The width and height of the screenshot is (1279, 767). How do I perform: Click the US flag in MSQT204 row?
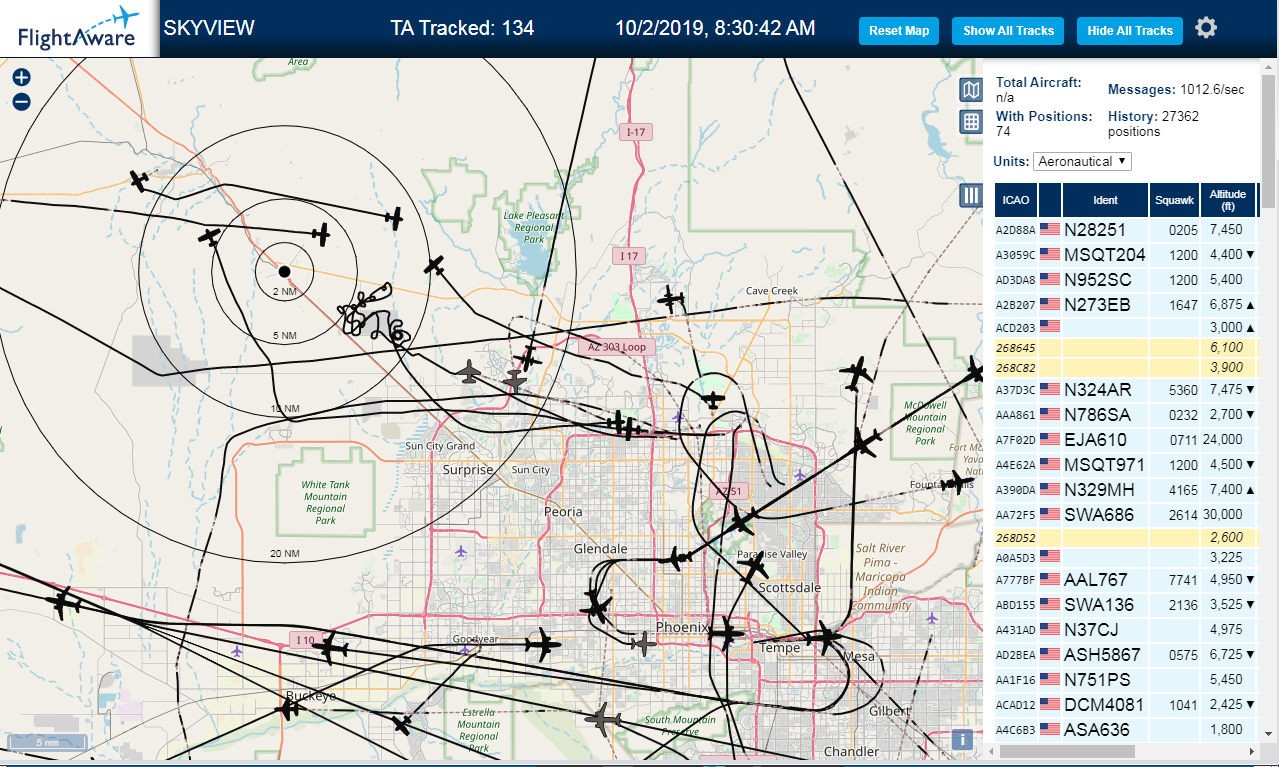click(1050, 254)
